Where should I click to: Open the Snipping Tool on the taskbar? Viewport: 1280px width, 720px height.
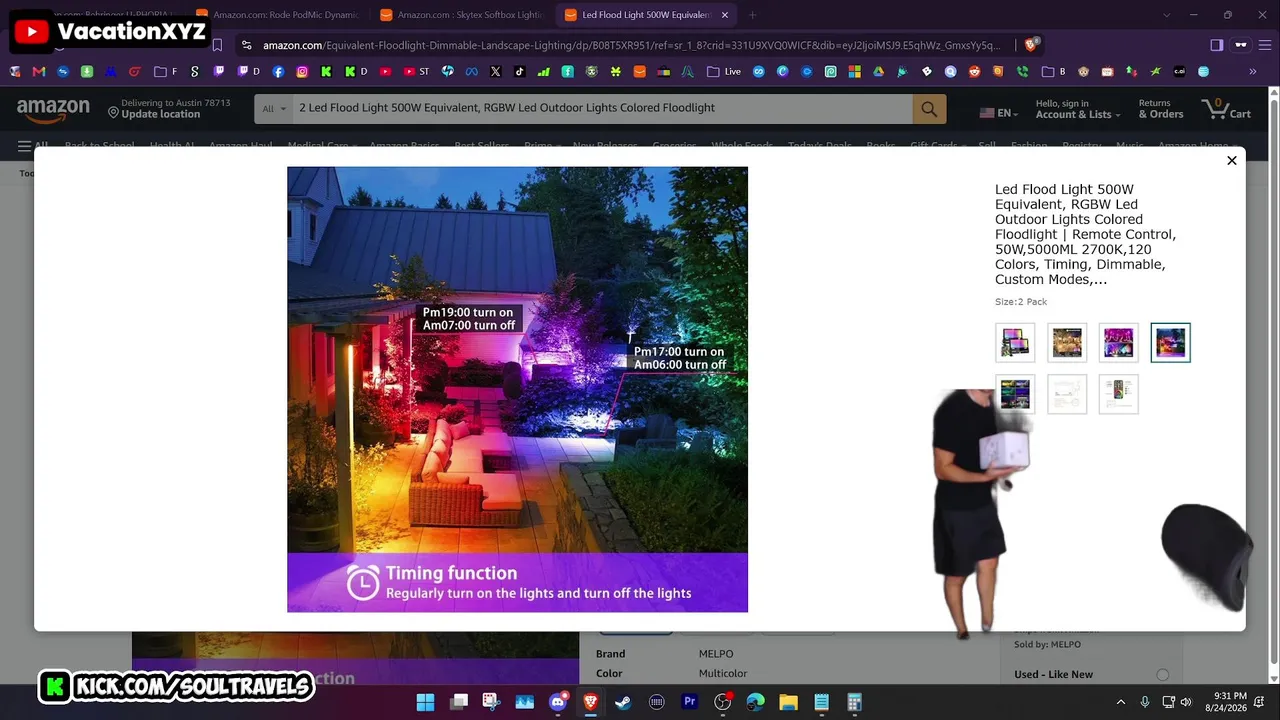tap(491, 702)
